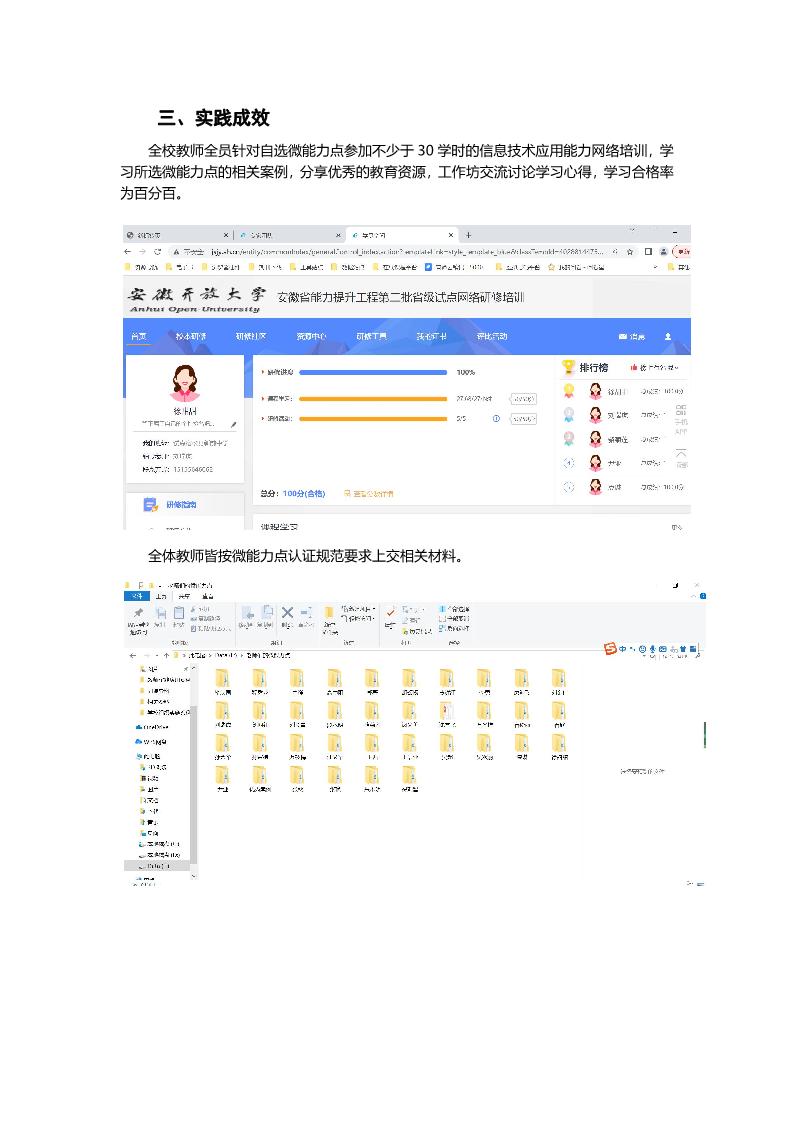The image size is (794, 1123).
Task: Click the Delete X icon in Explorer ribbon
Action: [287, 613]
